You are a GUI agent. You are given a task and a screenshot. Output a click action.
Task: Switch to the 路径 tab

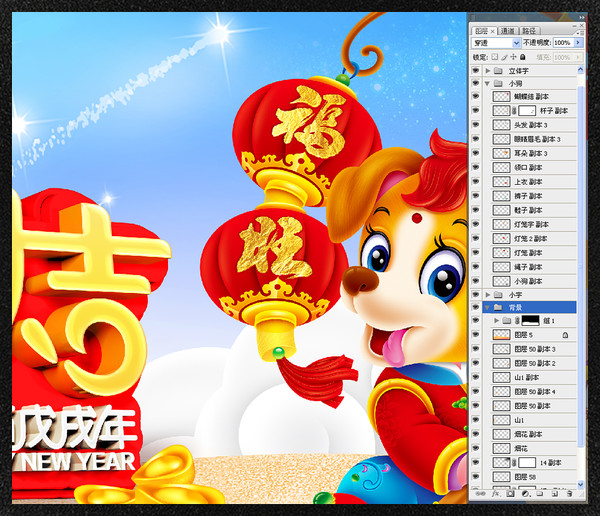(x=529, y=31)
